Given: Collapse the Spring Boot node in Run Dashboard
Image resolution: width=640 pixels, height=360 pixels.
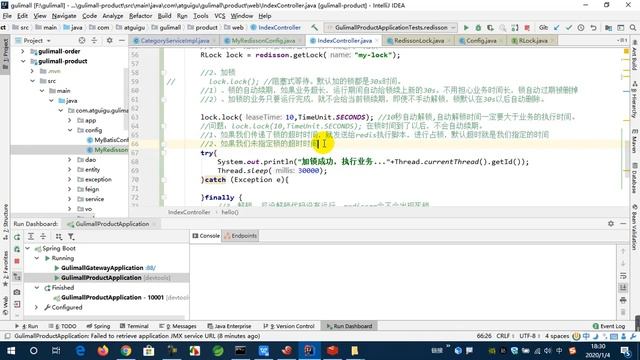Looking at the screenshot, I should click(x=28, y=248).
